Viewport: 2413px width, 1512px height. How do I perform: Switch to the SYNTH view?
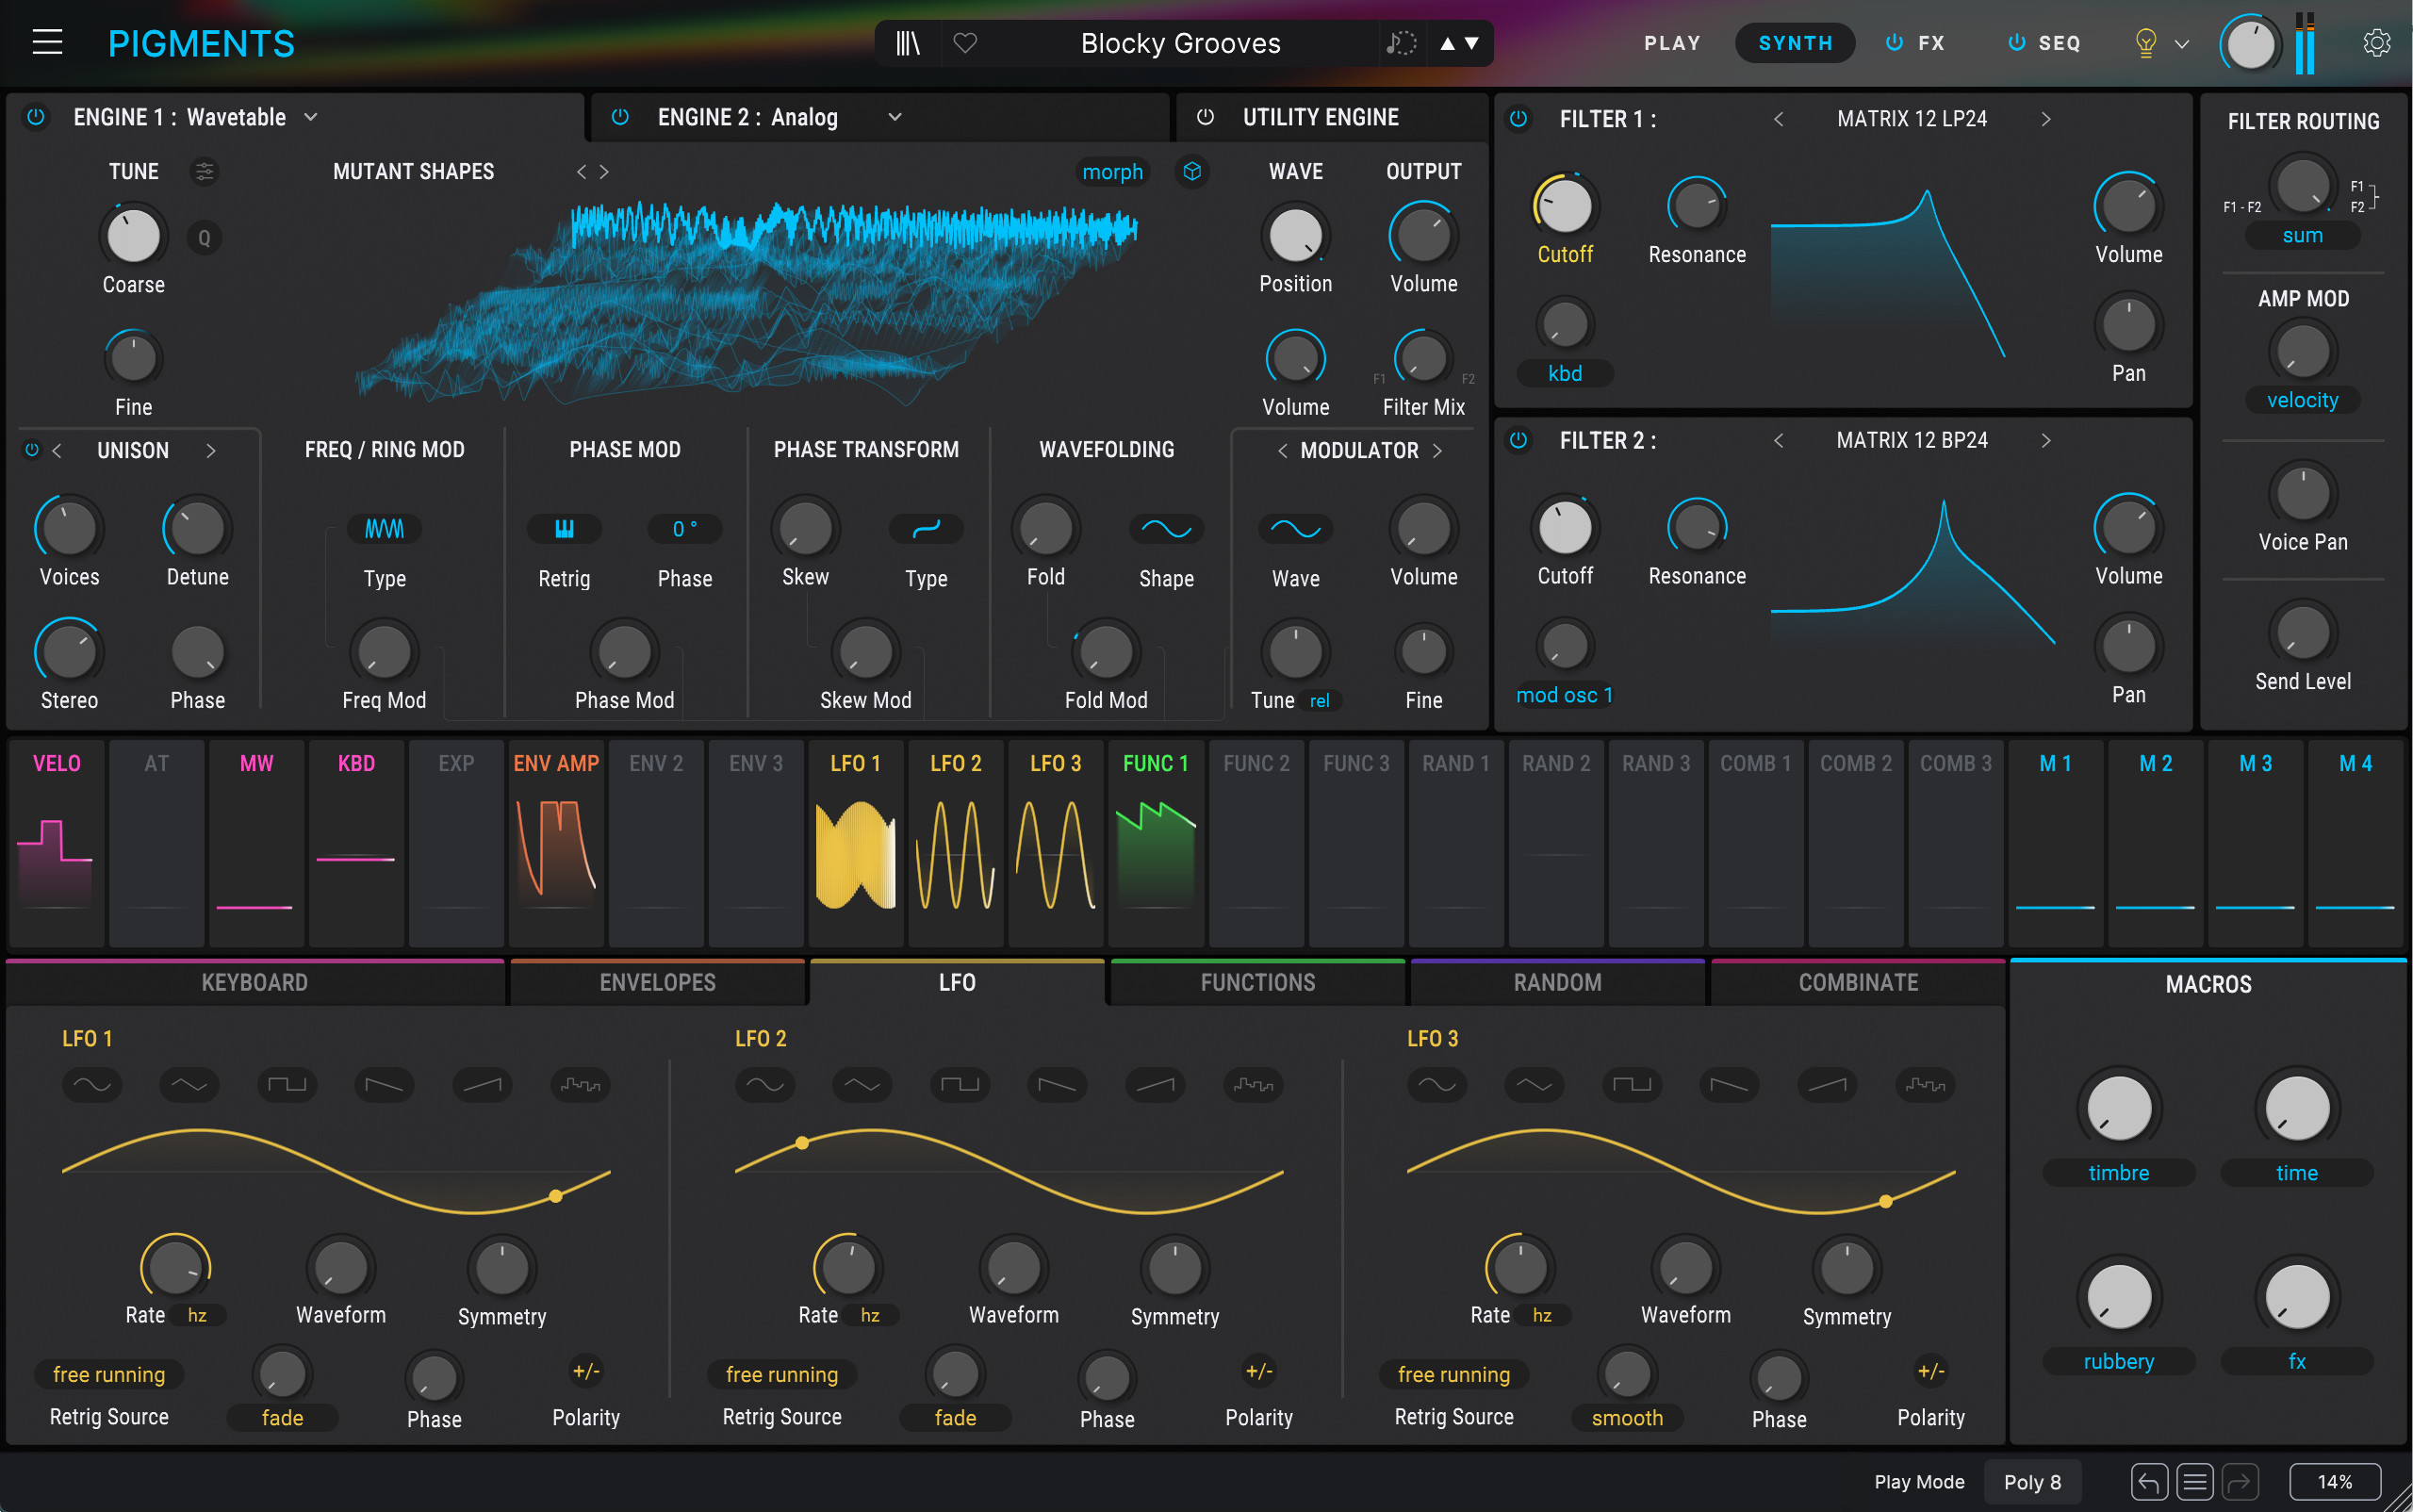pyautogui.click(x=1795, y=43)
